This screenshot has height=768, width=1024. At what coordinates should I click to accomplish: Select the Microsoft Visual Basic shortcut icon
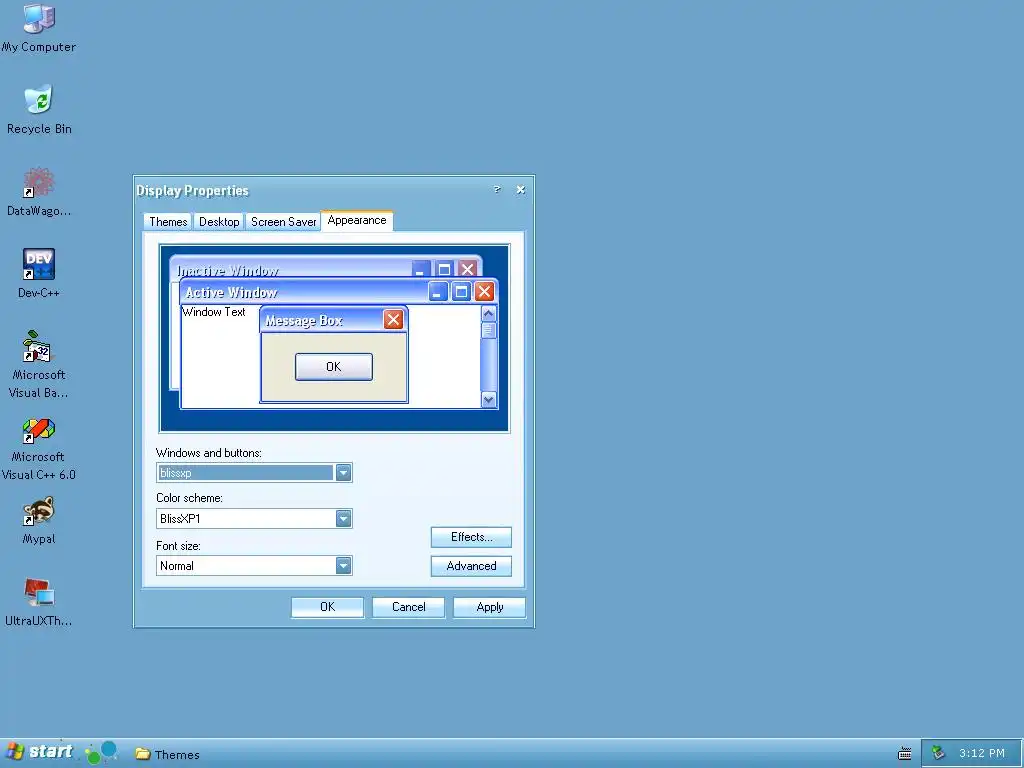pos(39,364)
